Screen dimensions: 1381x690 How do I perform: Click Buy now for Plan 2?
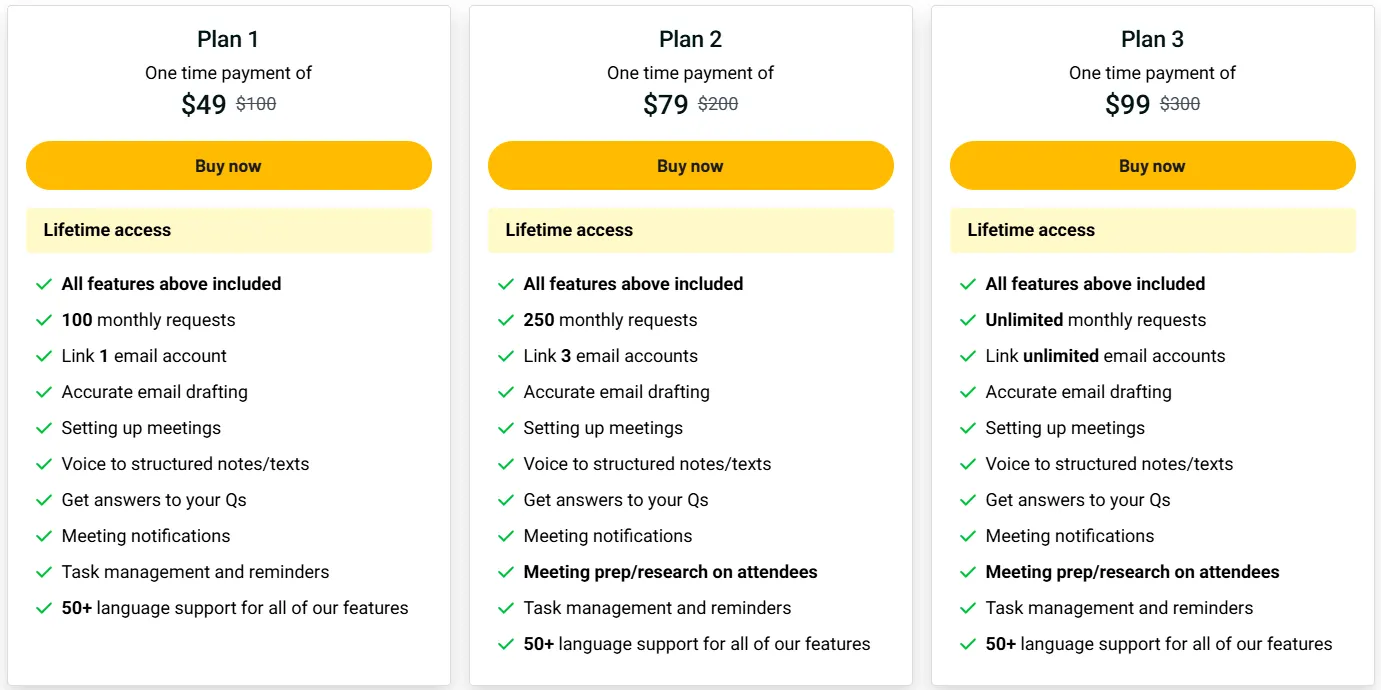click(x=690, y=166)
